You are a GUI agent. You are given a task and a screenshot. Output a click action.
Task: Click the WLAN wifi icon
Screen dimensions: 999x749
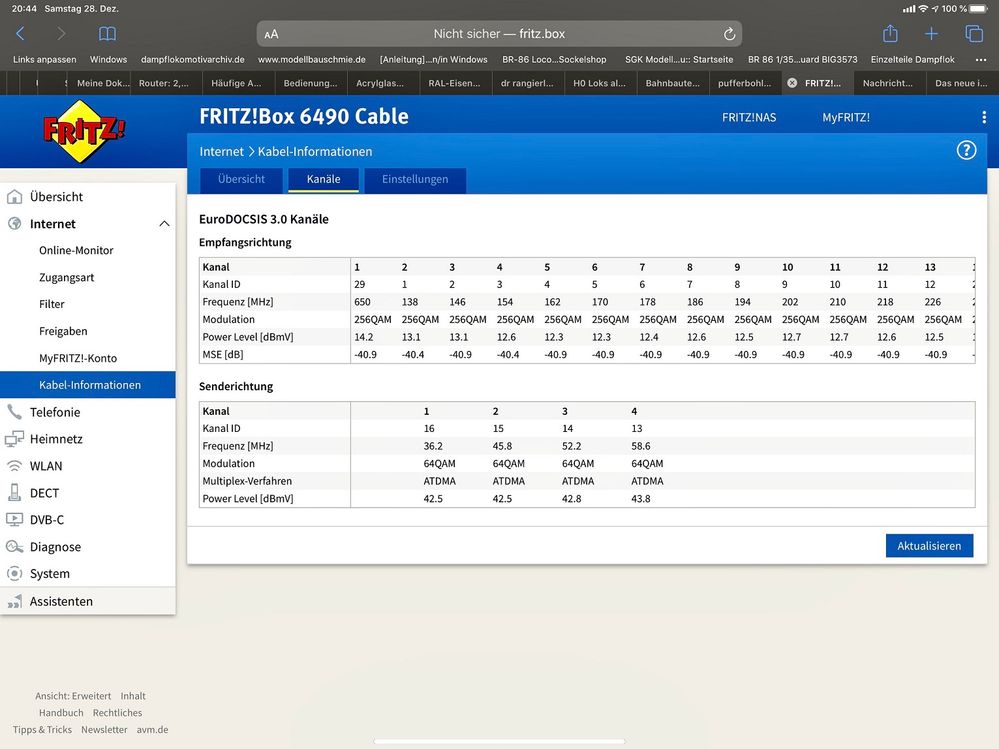(x=15, y=466)
